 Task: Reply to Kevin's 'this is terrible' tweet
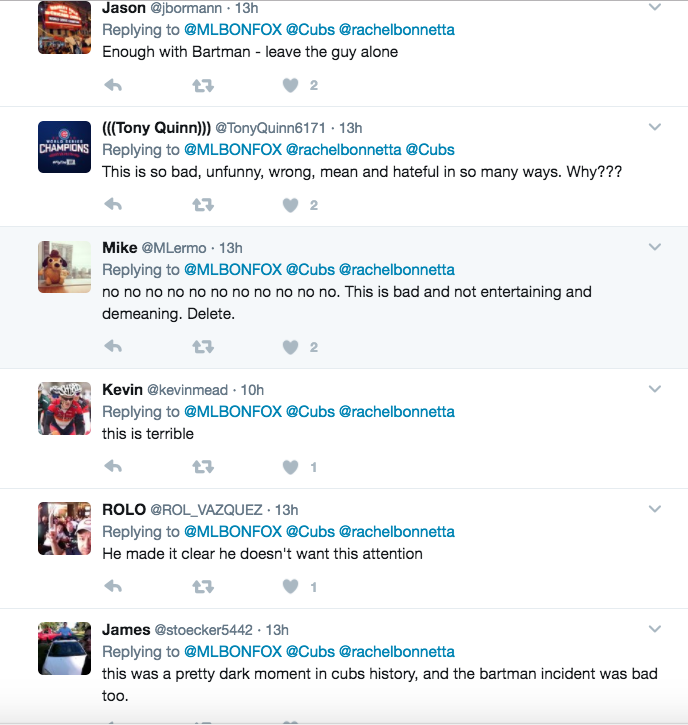click(x=113, y=468)
